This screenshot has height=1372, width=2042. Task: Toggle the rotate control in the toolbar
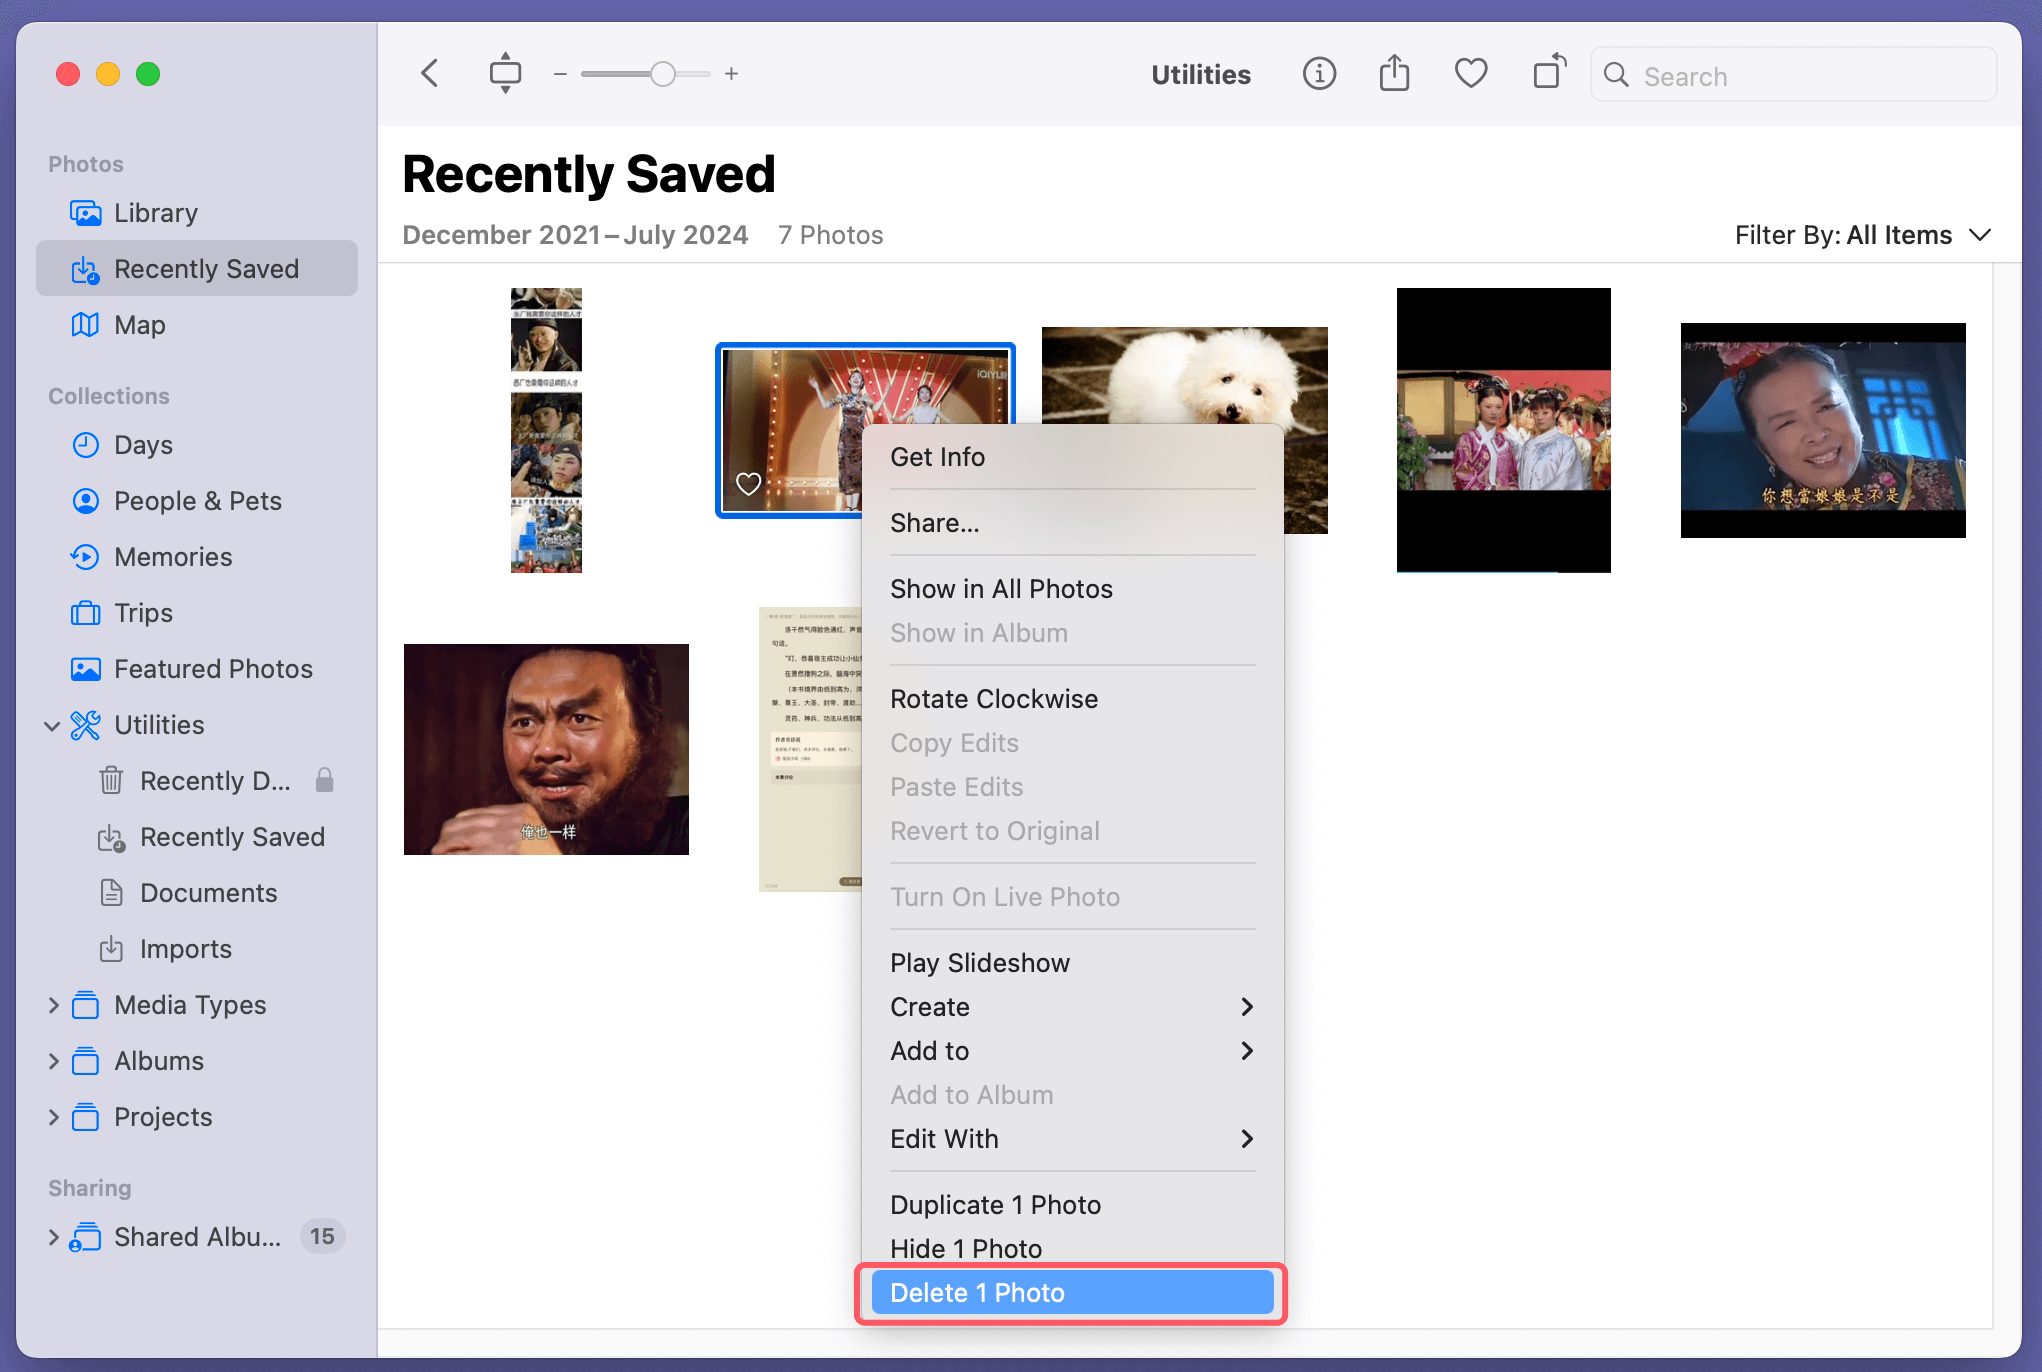click(1548, 73)
